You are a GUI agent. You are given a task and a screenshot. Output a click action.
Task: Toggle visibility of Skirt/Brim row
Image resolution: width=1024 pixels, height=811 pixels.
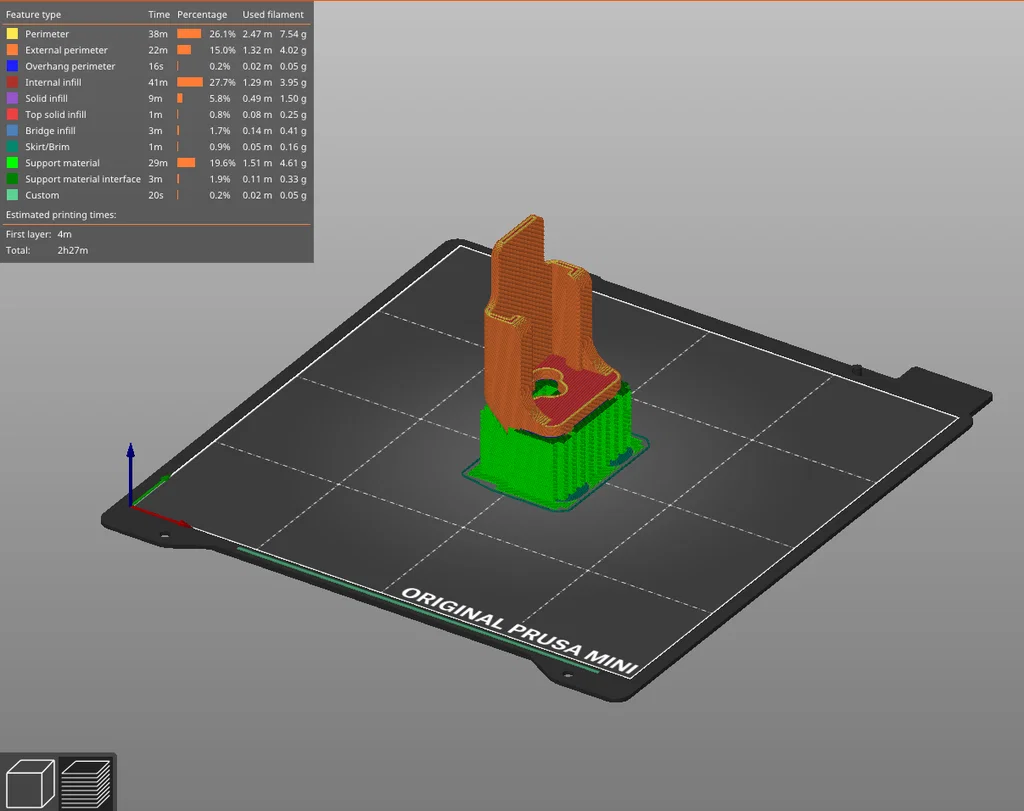point(156,147)
